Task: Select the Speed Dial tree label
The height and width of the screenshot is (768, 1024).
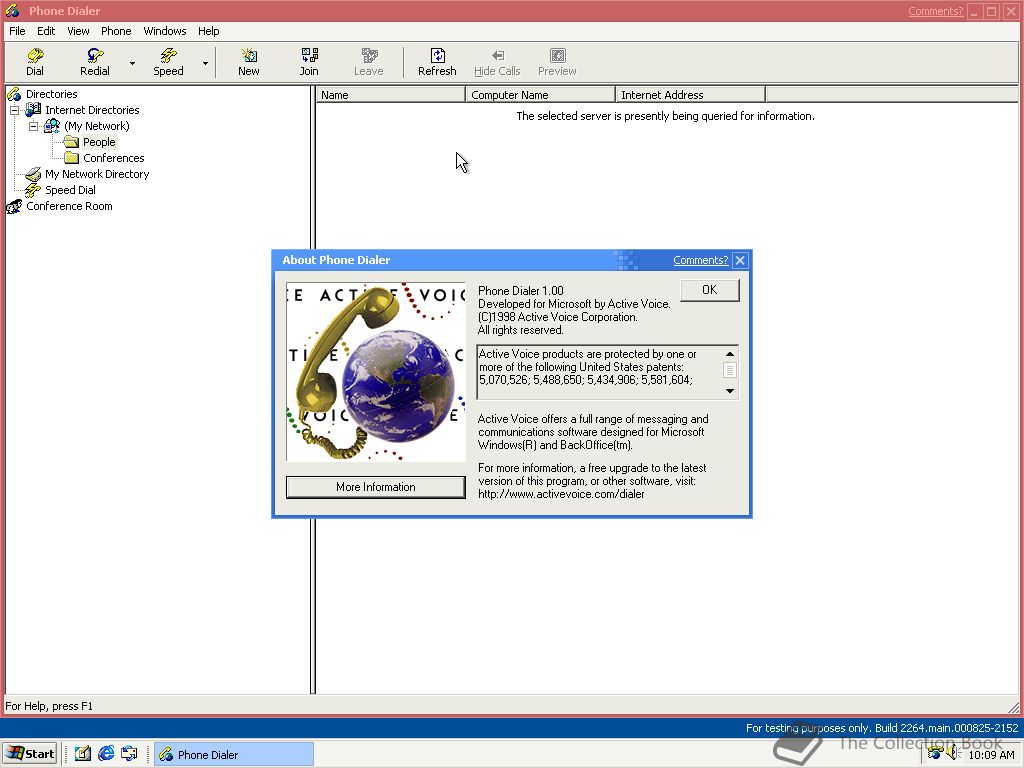Action: [71, 190]
